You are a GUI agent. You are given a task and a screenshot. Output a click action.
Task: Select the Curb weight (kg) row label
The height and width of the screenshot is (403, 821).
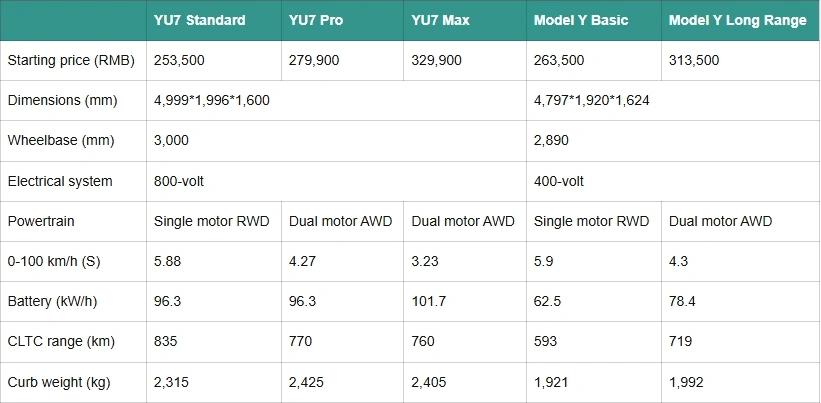pyautogui.click(x=56, y=382)
